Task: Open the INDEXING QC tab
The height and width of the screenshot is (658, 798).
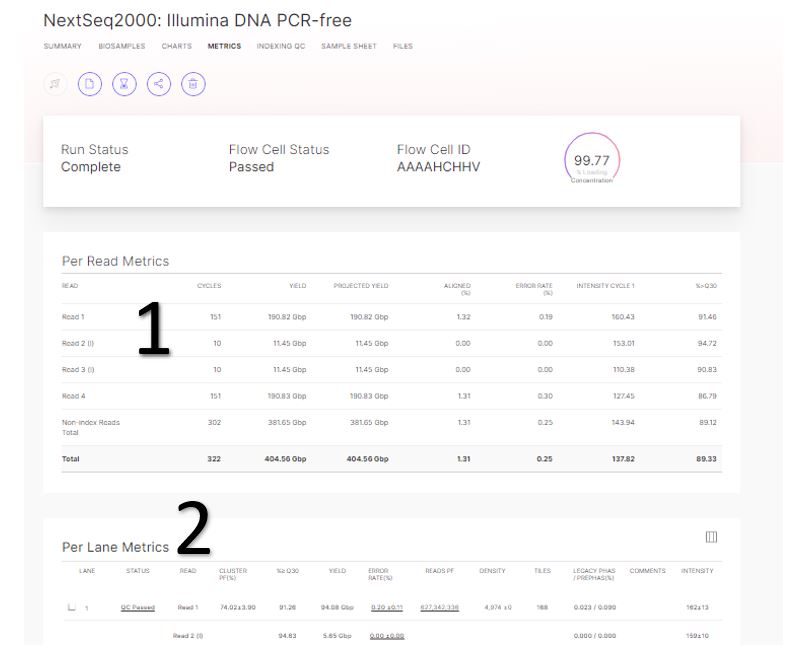Action: 281,46
